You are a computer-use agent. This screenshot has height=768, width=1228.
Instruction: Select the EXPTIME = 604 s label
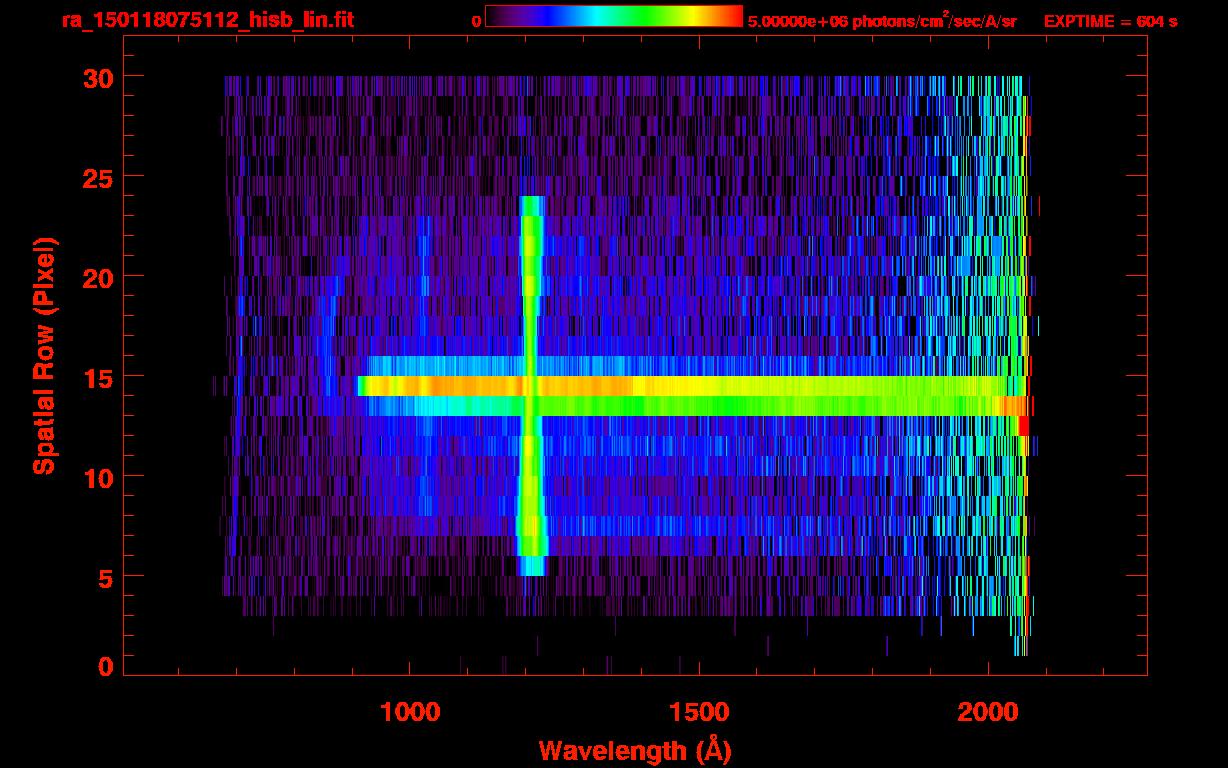point(1110,21)
